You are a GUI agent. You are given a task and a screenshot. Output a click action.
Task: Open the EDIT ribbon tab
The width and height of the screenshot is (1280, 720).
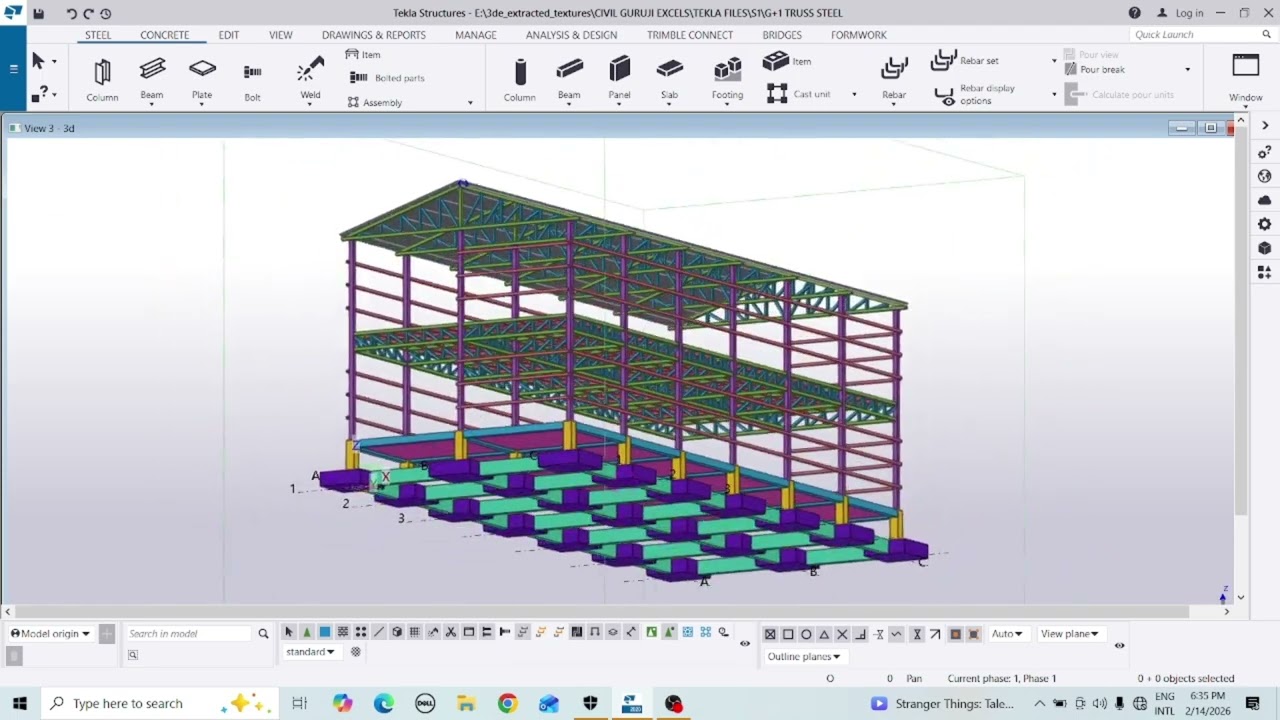(229, 35)
